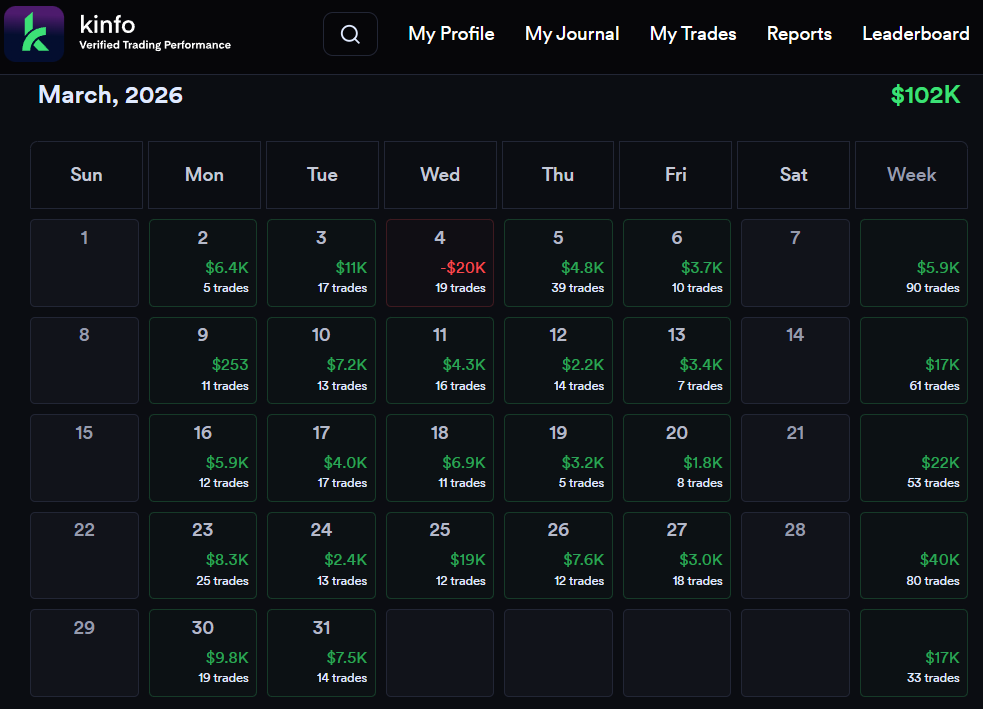983x709 pixels.
Task: Select empty Sunday March 1 cell
Action: tap(85, 263)
